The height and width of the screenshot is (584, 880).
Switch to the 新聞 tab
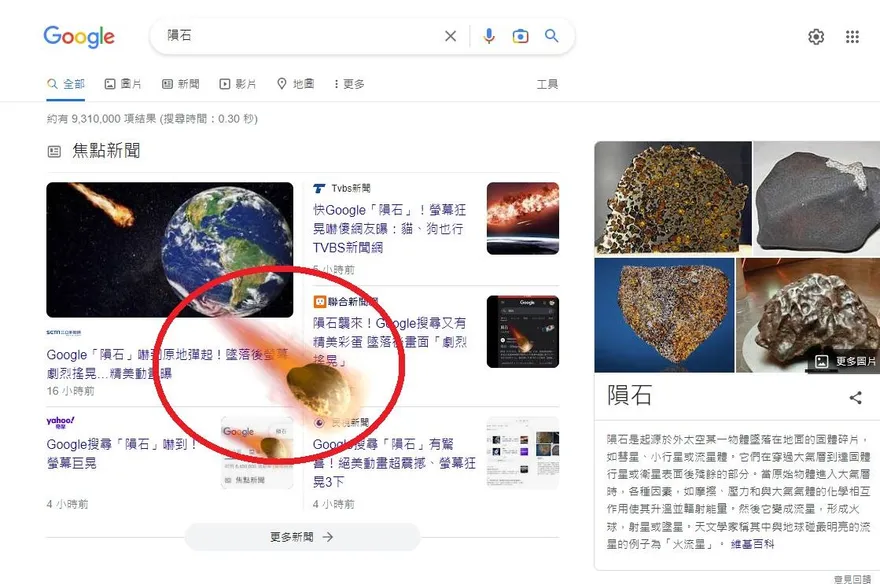click(x=181, y=84)
